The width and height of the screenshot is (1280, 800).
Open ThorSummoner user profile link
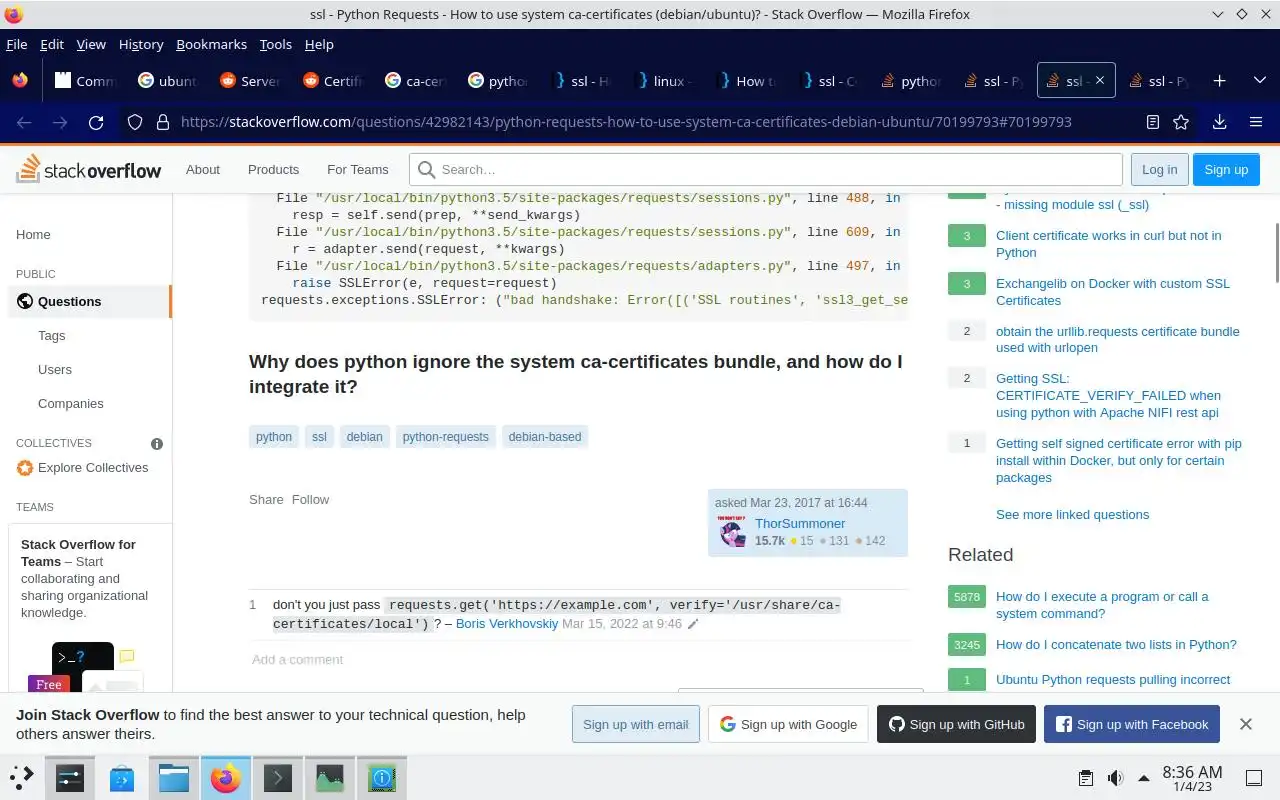click(x=800, y=523)
